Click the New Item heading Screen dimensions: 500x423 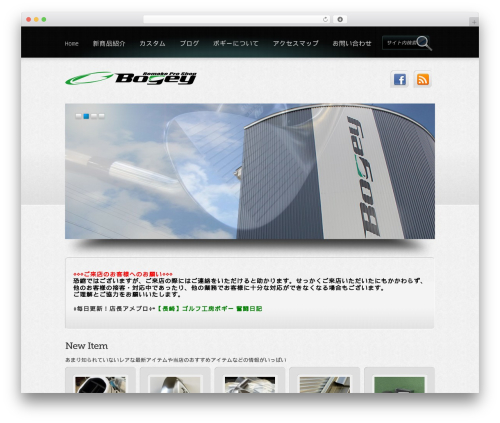pos(87,346)
